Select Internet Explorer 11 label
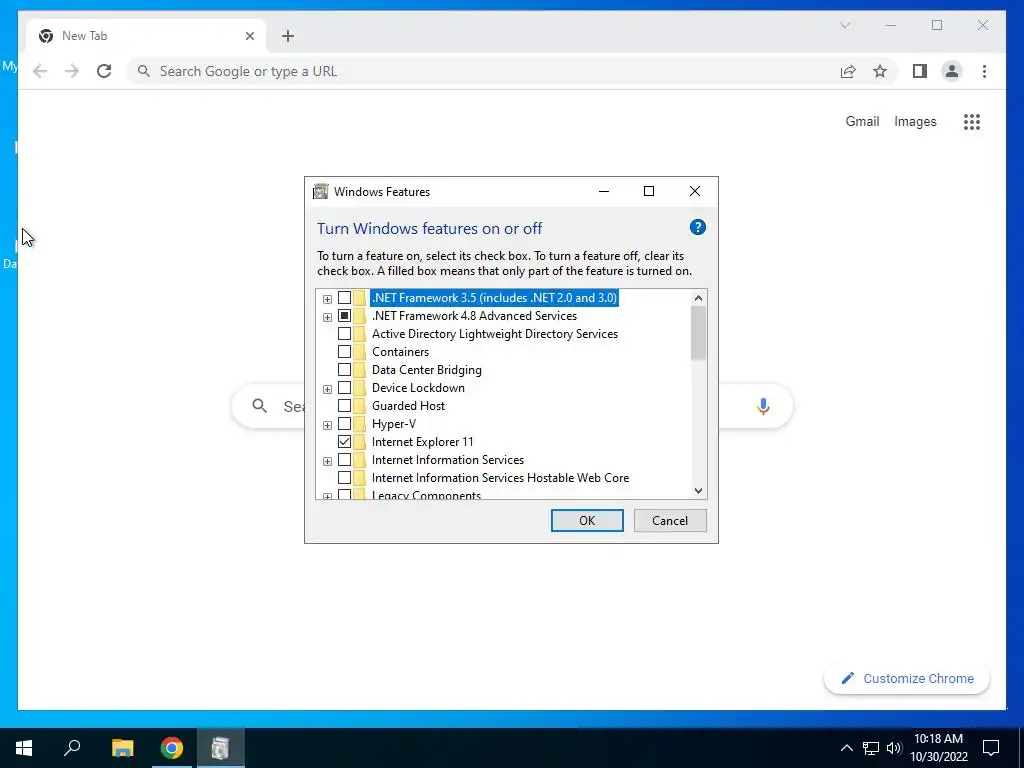Viewport: 1024px width, 768px height. click(423, 441)
